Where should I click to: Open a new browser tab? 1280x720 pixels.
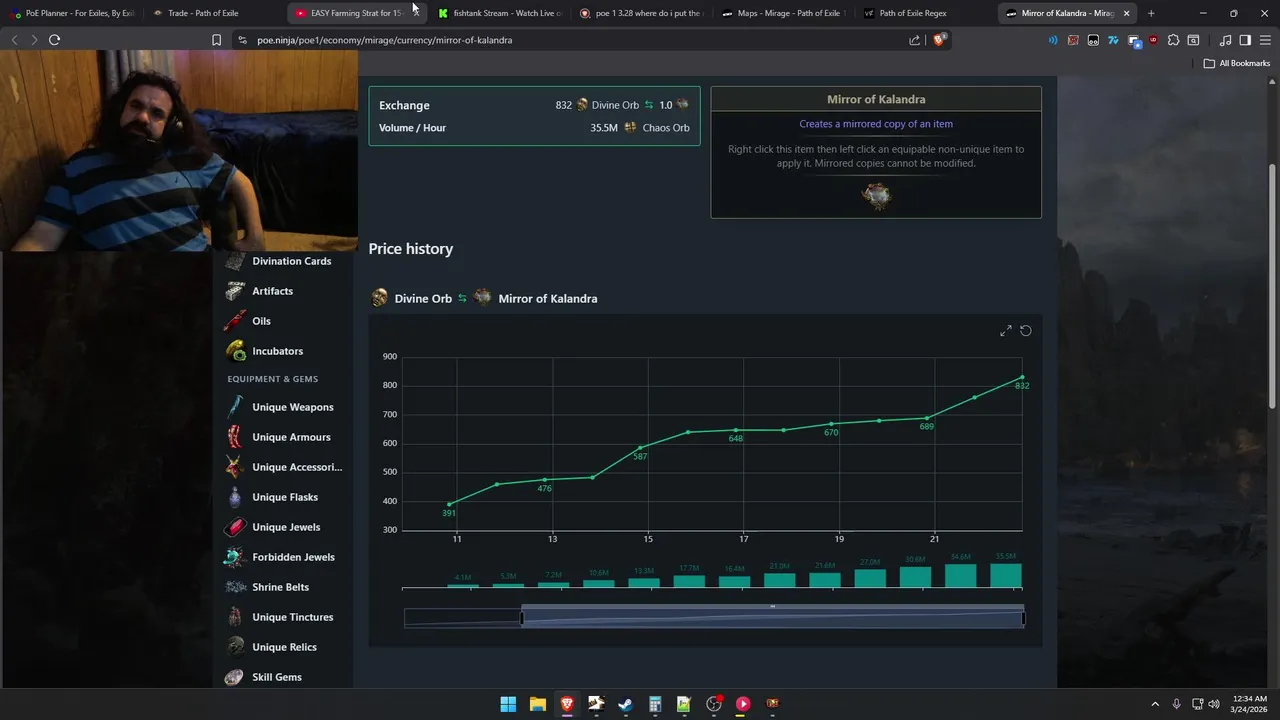coord(1151,13)
